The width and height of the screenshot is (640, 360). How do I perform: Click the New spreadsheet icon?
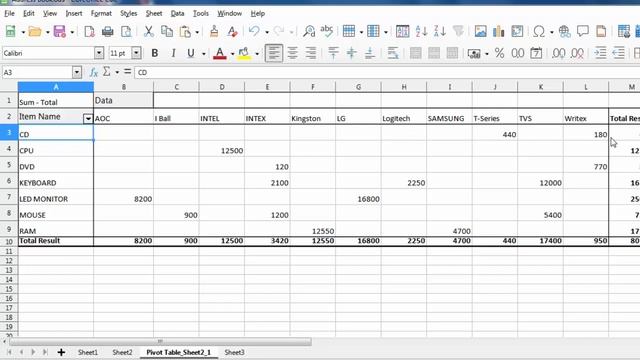pos(10,31)
